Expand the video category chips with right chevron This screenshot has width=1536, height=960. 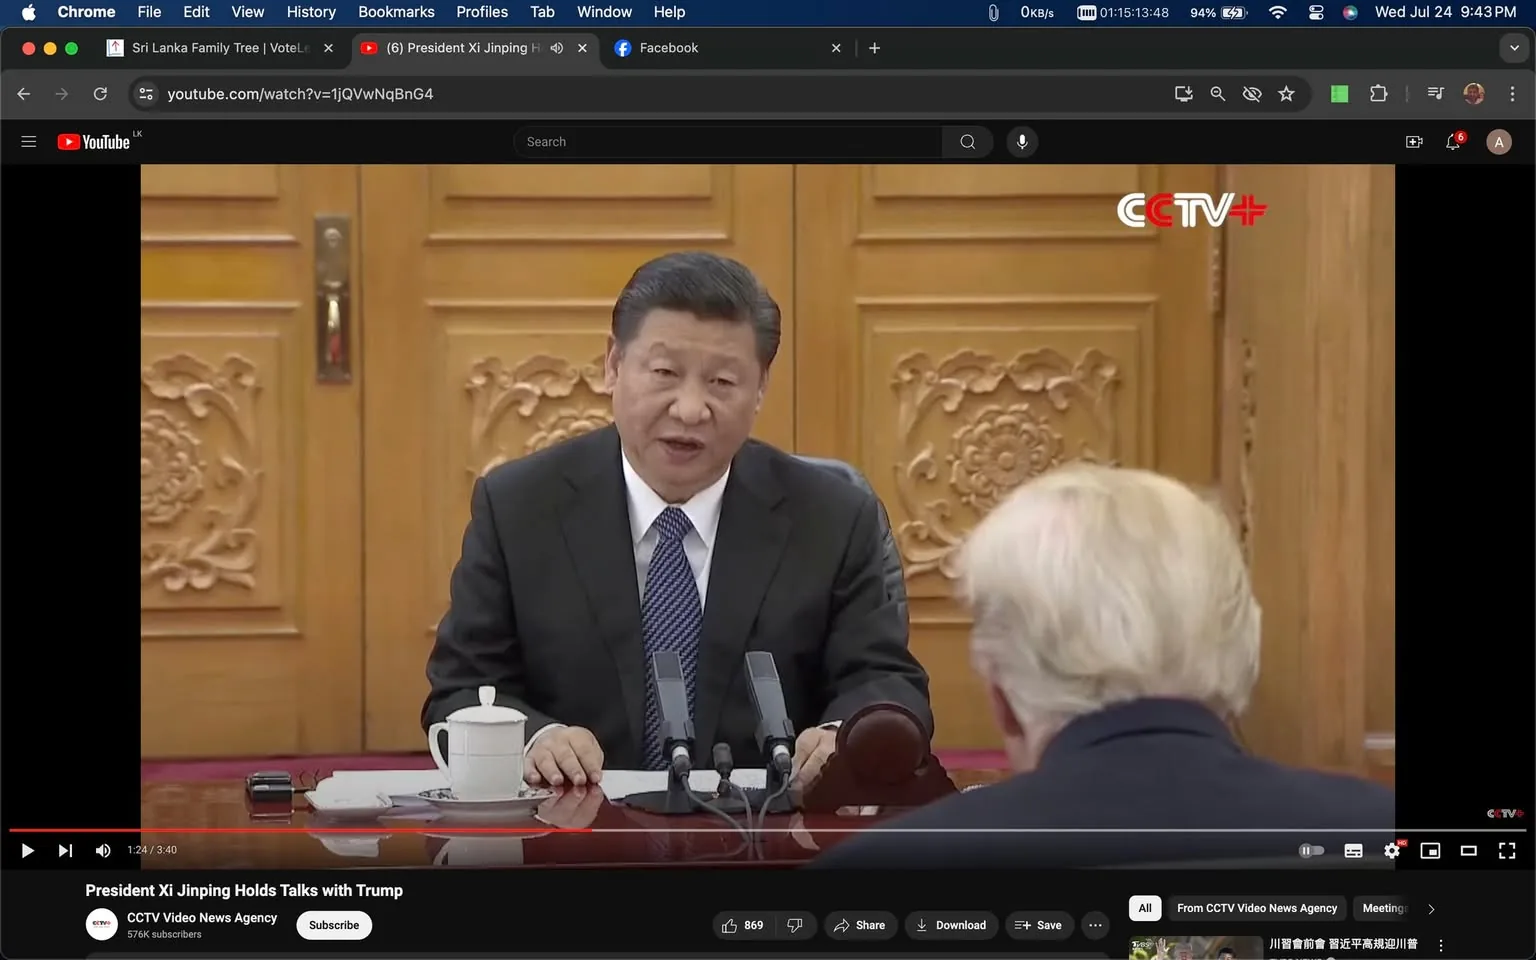tap(1430, 908)
